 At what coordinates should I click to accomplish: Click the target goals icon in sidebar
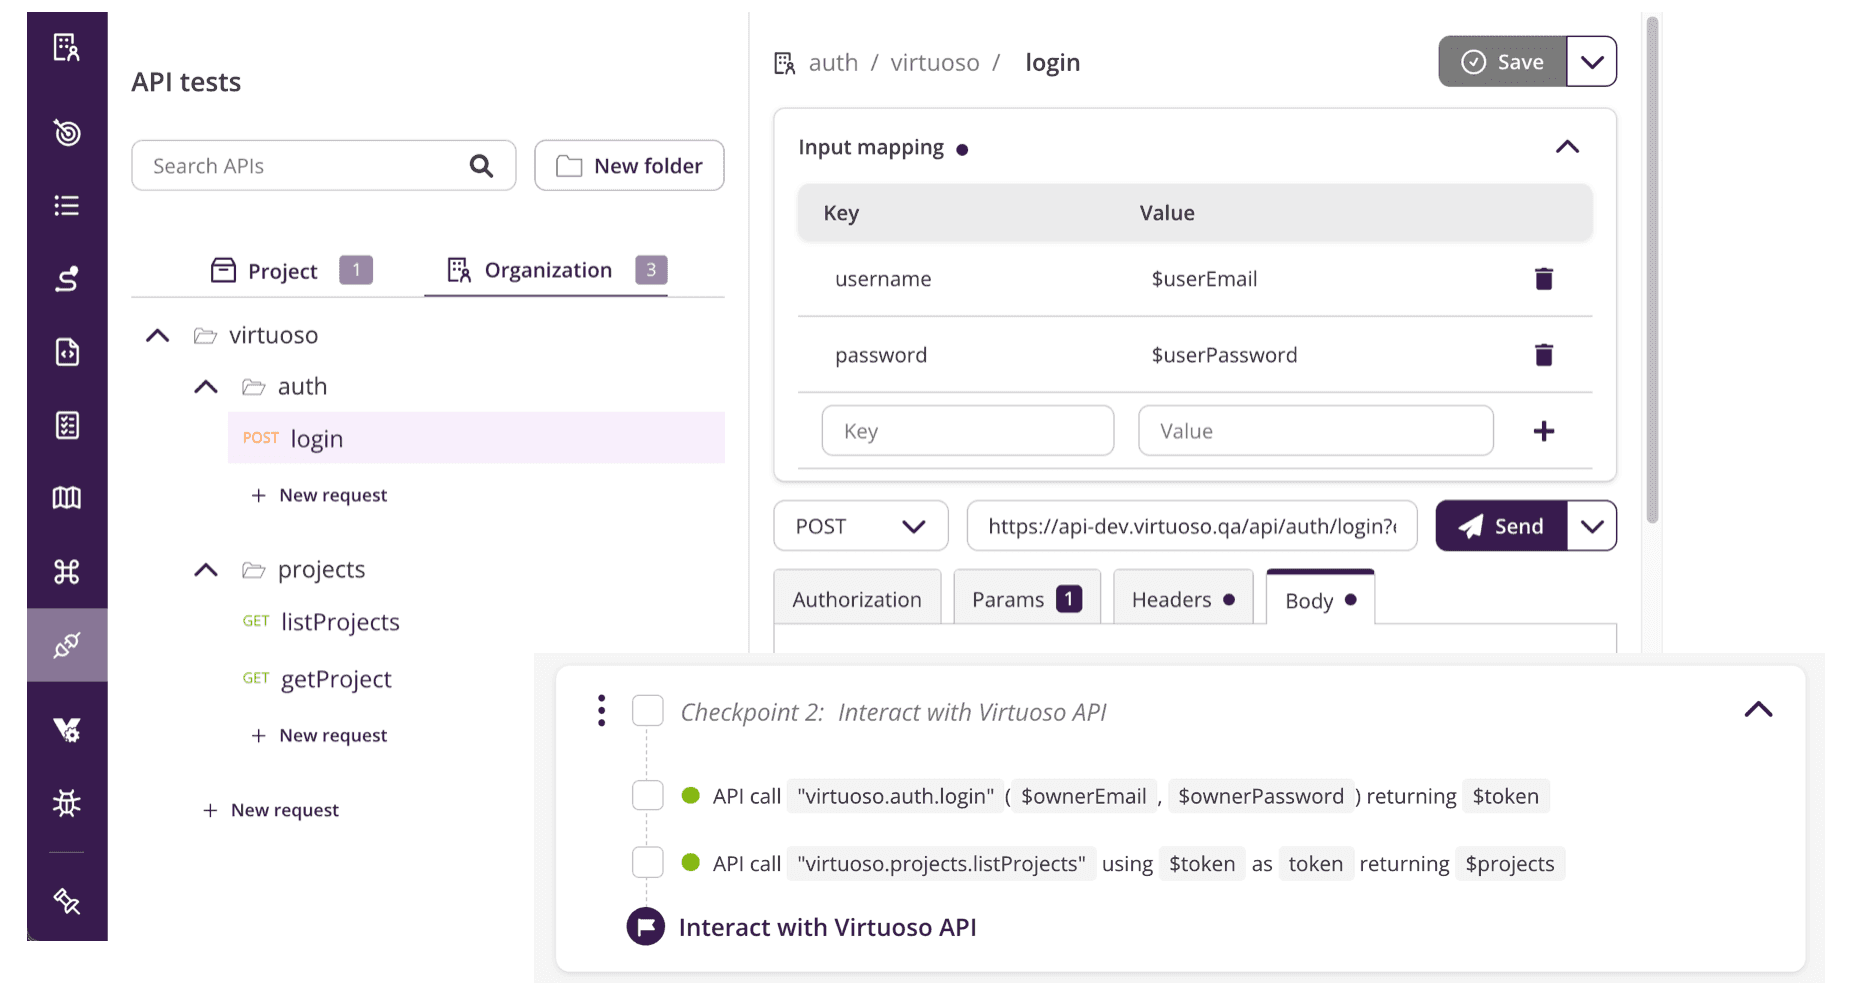click(x=67, y=132)
